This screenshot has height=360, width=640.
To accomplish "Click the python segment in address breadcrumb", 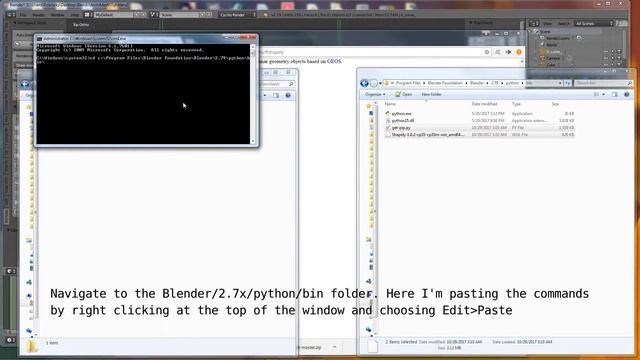I will point(512,83).
